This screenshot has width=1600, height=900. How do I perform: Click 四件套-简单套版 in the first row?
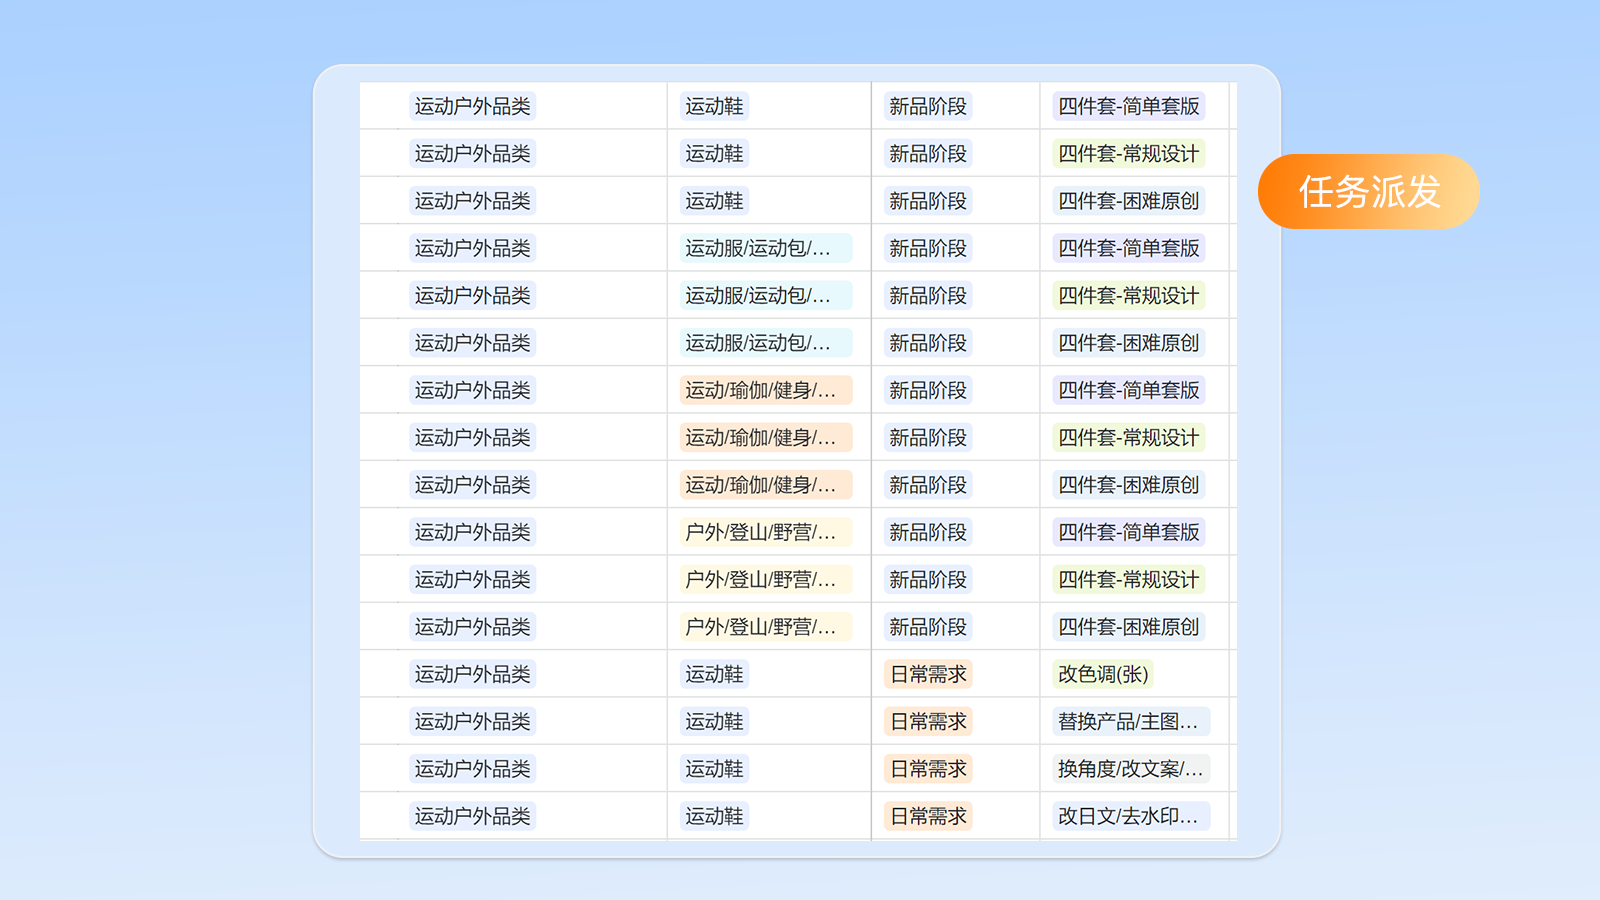coord(1128,106)
